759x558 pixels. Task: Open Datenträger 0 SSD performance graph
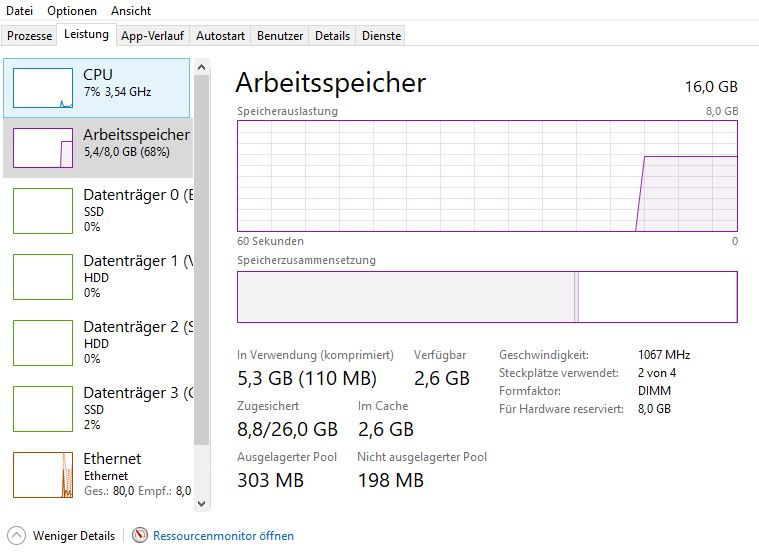coord(43,210)
